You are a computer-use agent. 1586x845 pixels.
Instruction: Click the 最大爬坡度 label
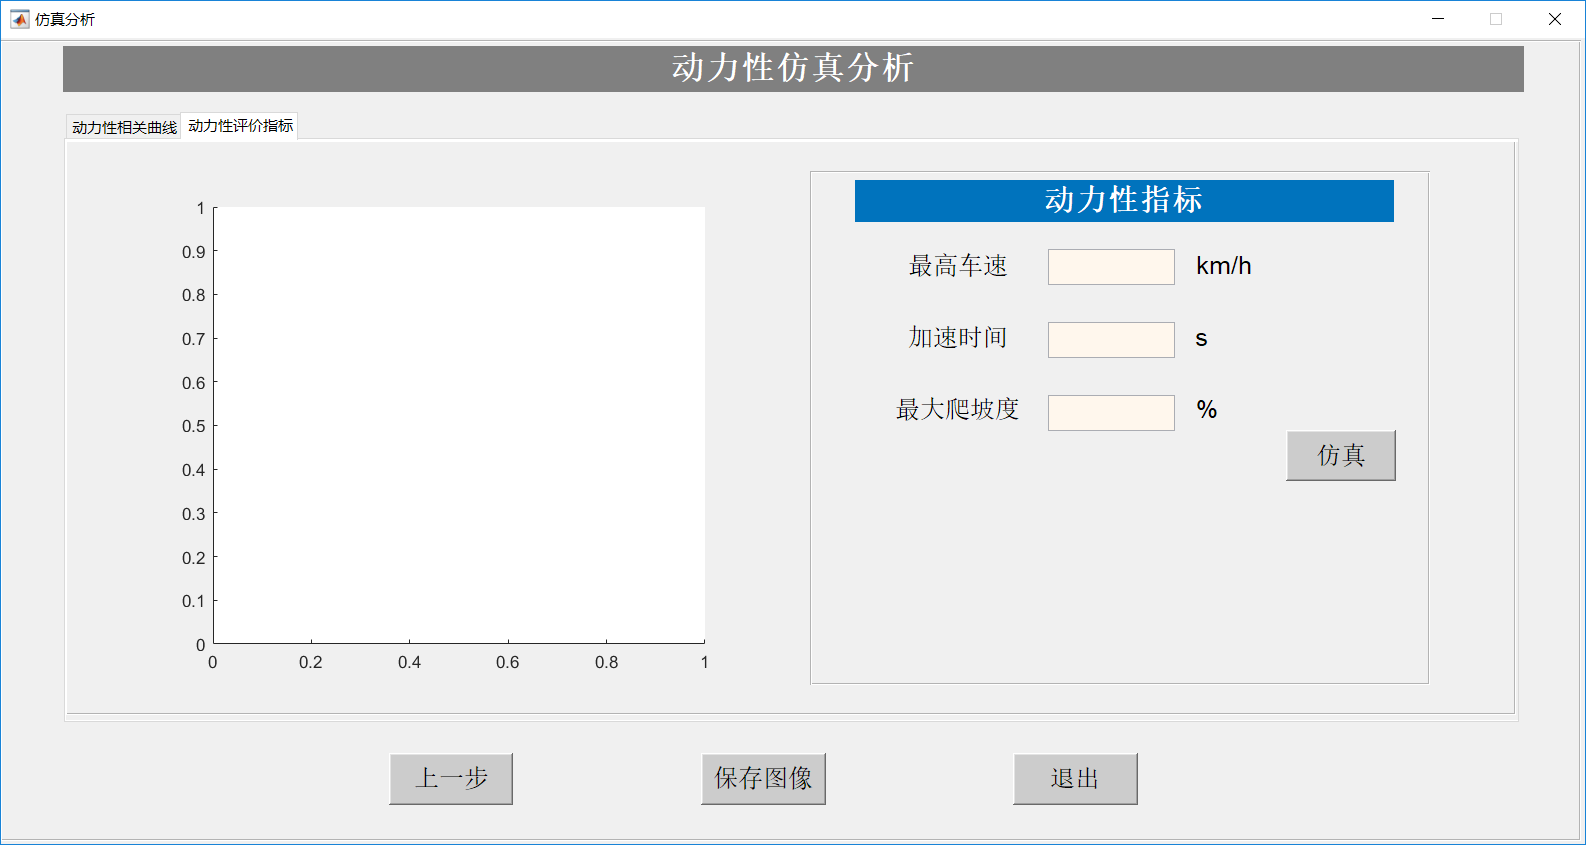(957, 410)
